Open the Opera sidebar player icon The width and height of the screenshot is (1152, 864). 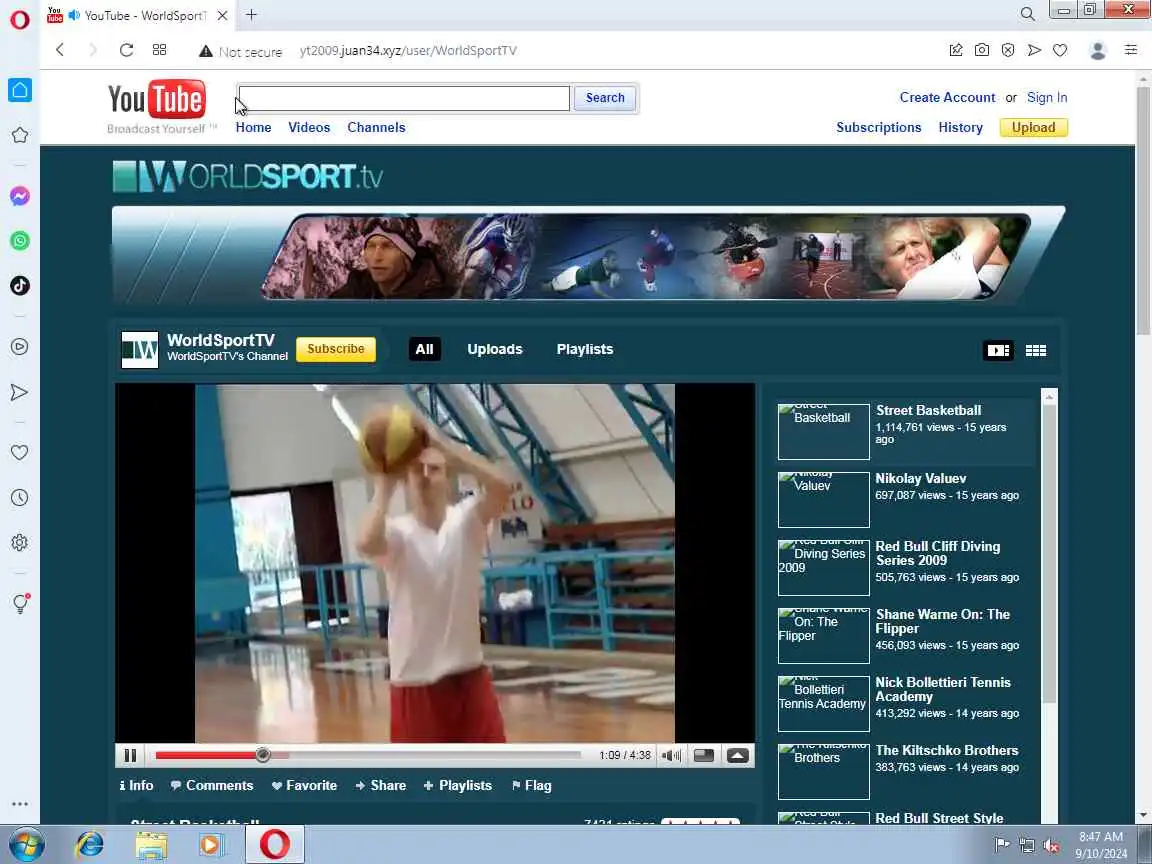tap(20, 347)
